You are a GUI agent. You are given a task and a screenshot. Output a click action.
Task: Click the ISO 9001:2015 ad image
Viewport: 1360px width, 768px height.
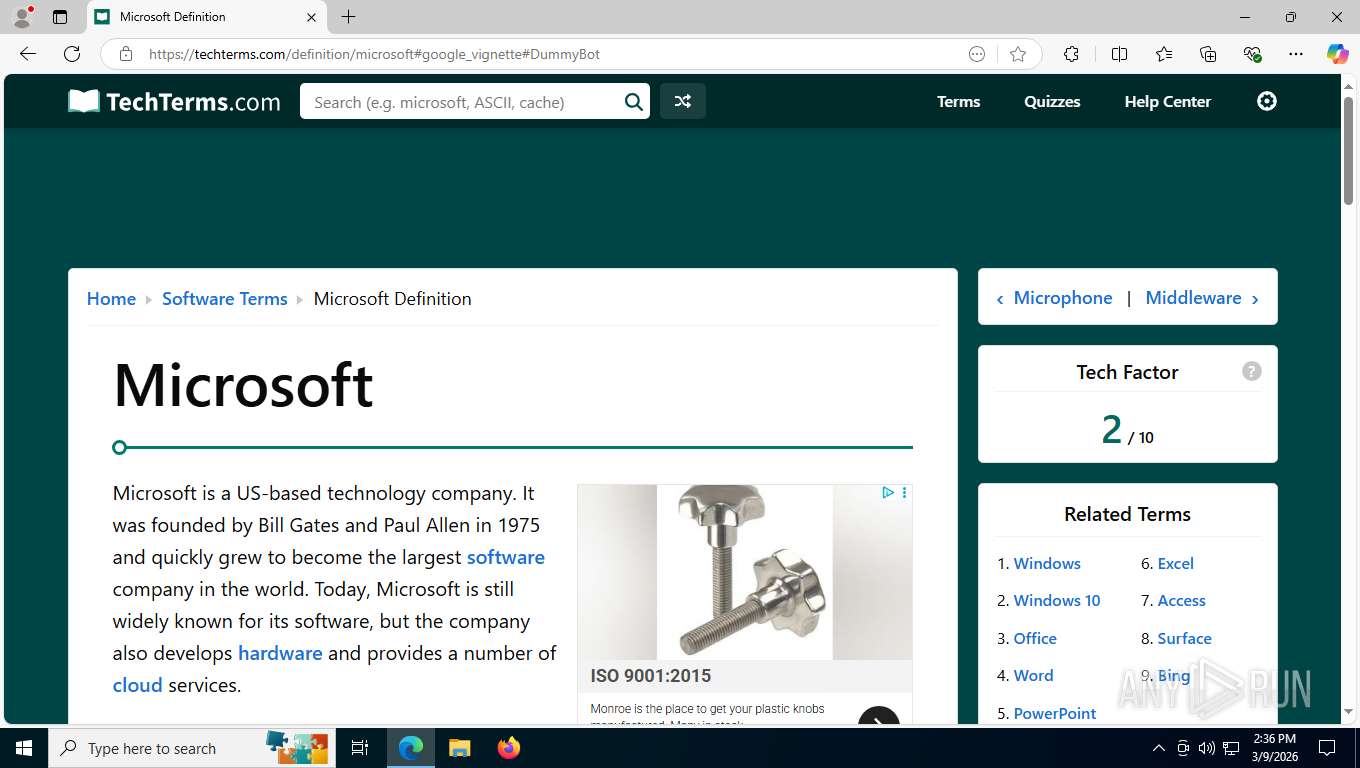[745, 572]
